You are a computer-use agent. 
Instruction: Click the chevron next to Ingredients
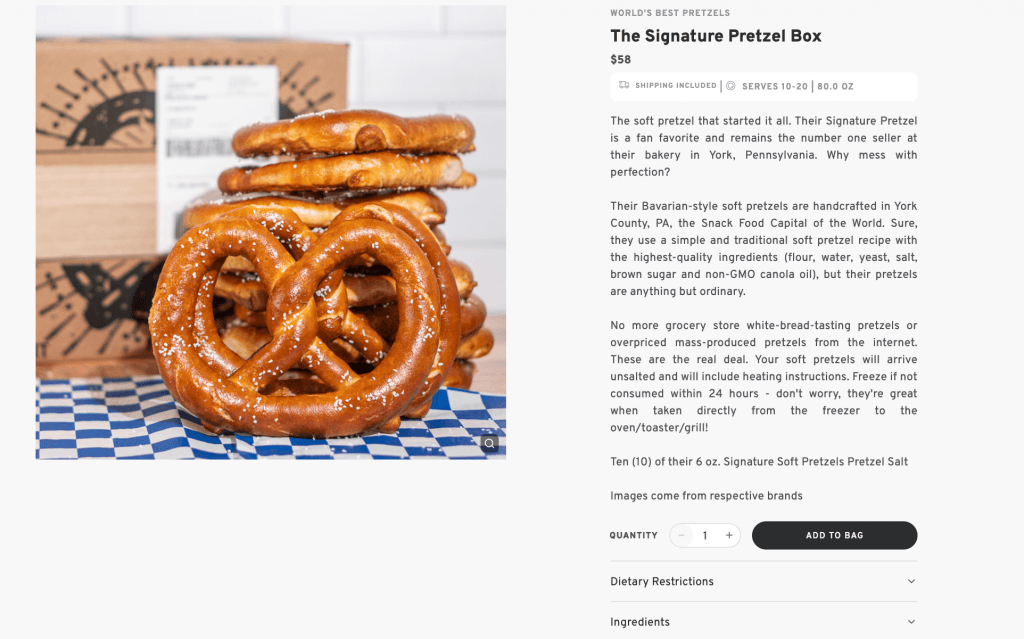coord(911,621)
